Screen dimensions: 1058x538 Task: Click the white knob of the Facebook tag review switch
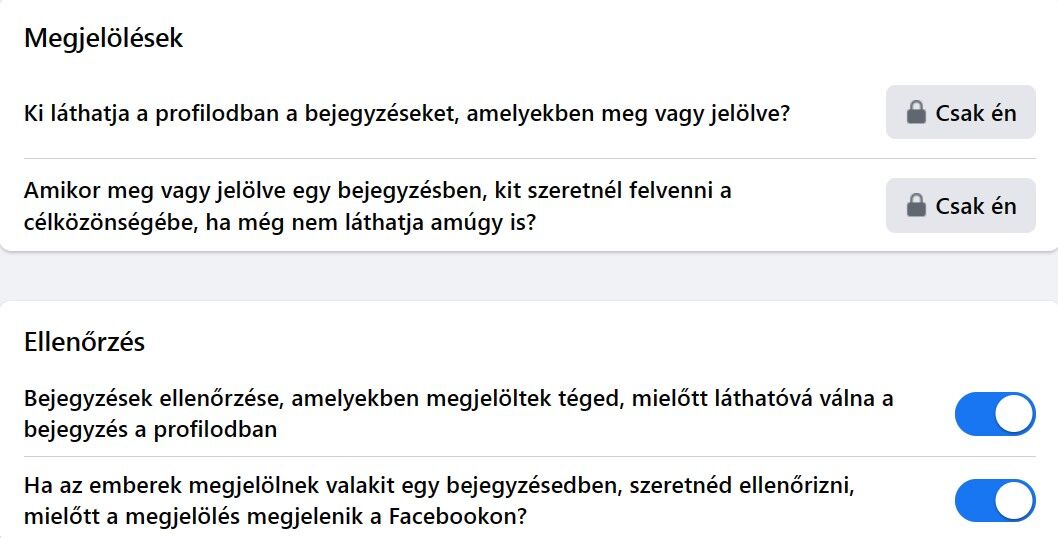pos(1014,501)
